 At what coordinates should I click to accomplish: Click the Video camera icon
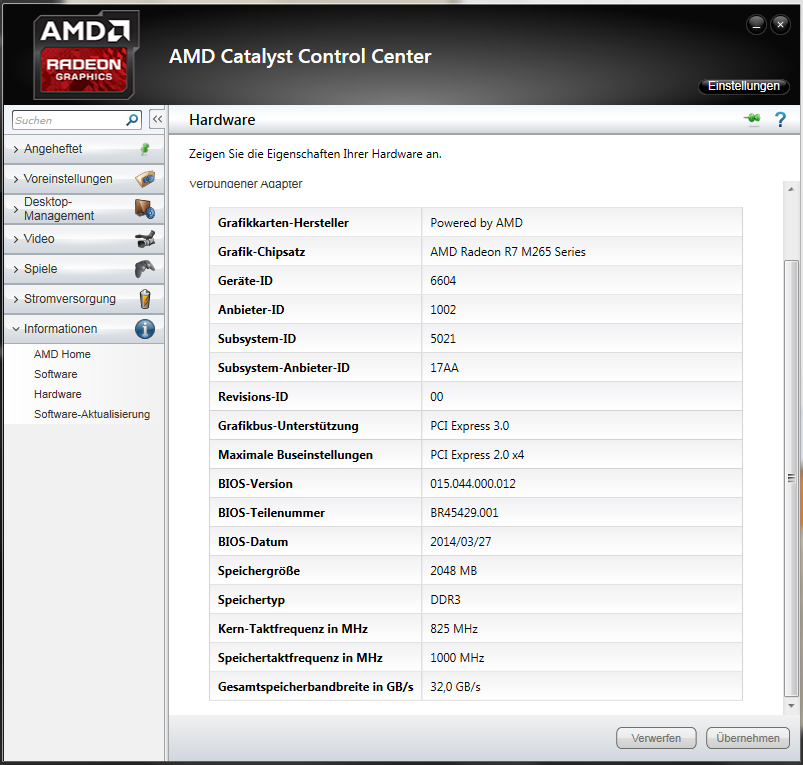145,239
